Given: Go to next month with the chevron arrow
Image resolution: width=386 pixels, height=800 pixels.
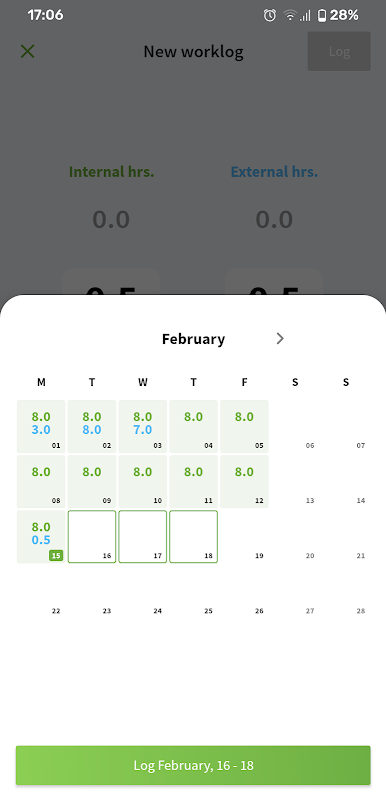Looking at the screenshot, I should click(x=280, y=338).
